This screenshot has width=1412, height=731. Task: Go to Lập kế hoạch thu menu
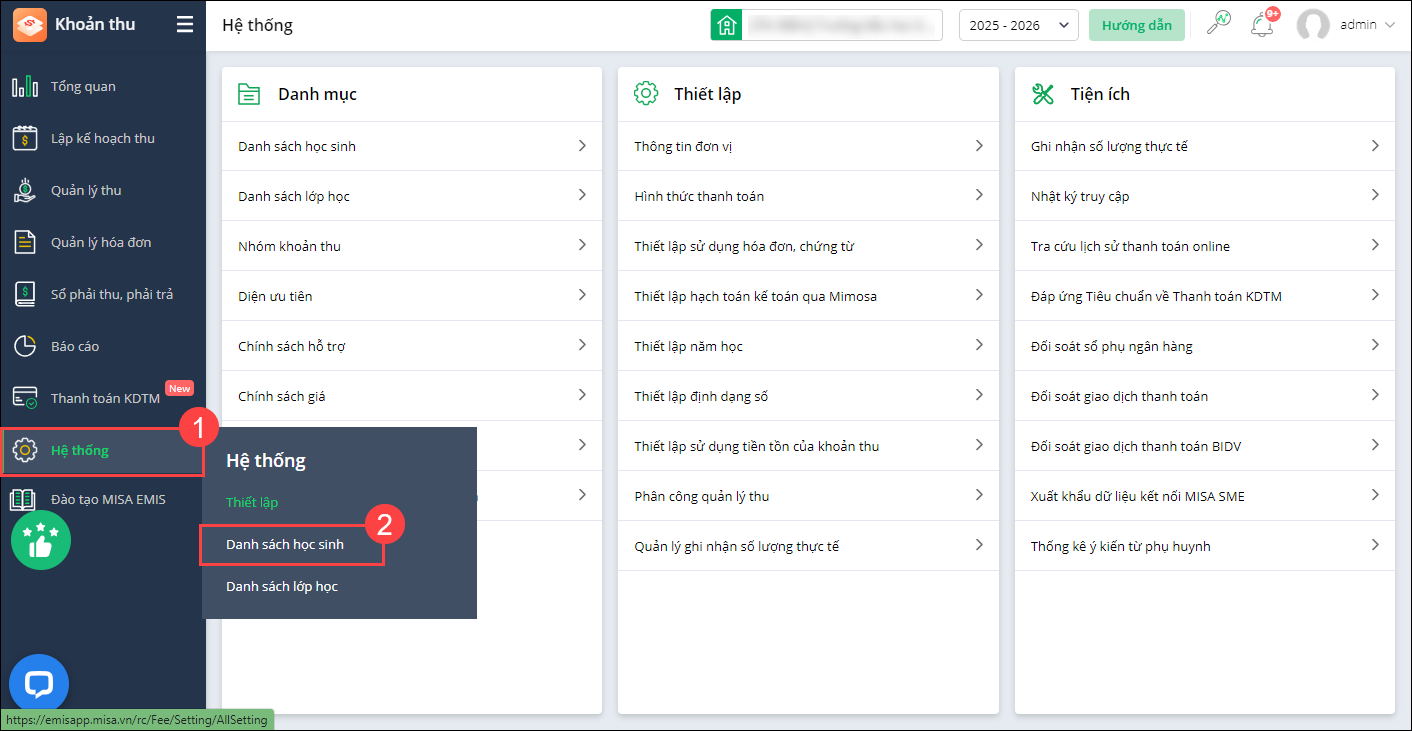tap(103, 139)
